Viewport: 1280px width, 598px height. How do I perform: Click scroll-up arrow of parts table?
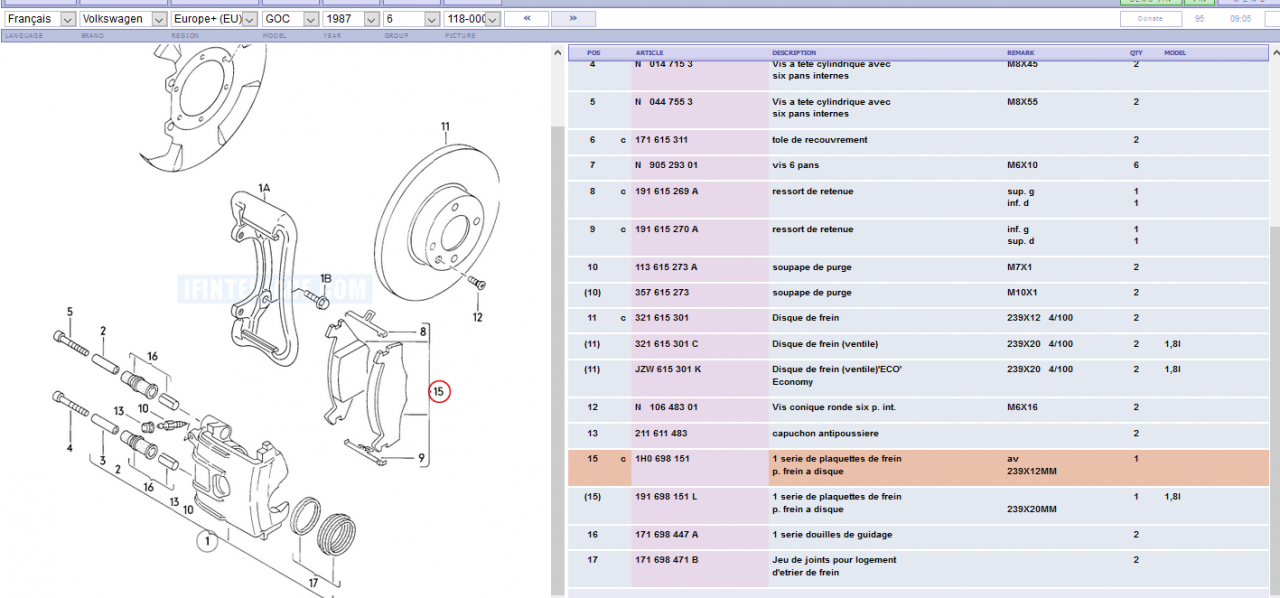coord(1273,52)
